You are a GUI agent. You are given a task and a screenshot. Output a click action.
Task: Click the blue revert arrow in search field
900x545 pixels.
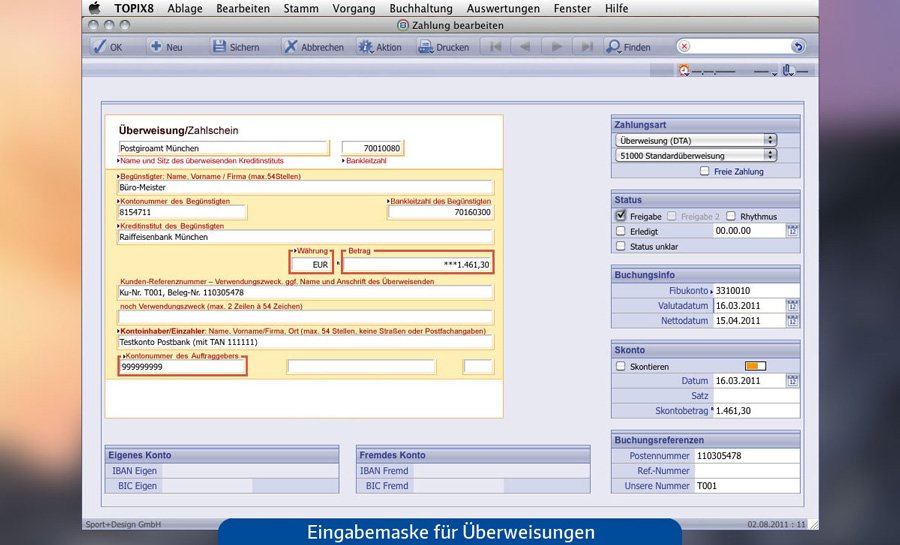797,46
